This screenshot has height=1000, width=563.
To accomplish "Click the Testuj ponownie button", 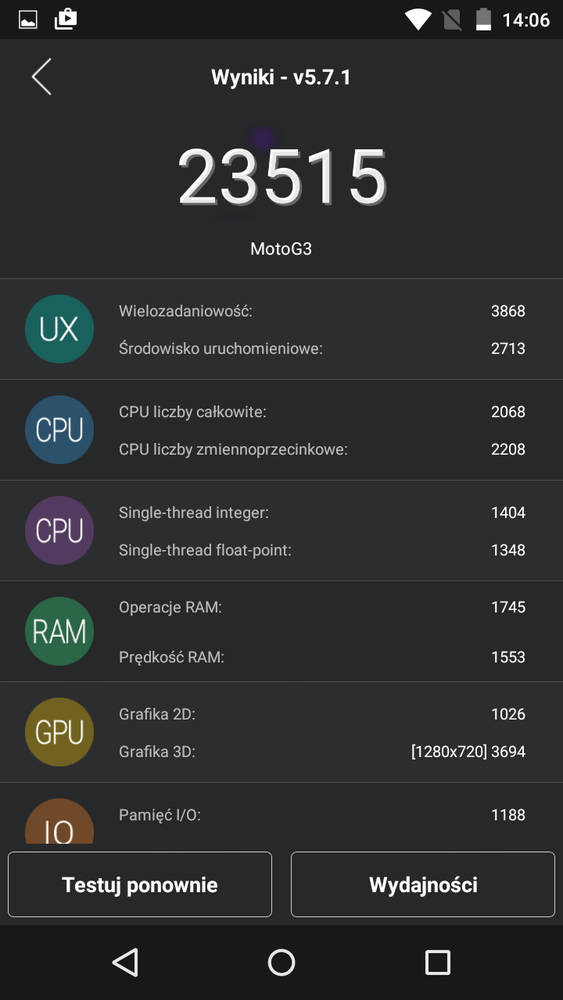I will click(140, 885).
